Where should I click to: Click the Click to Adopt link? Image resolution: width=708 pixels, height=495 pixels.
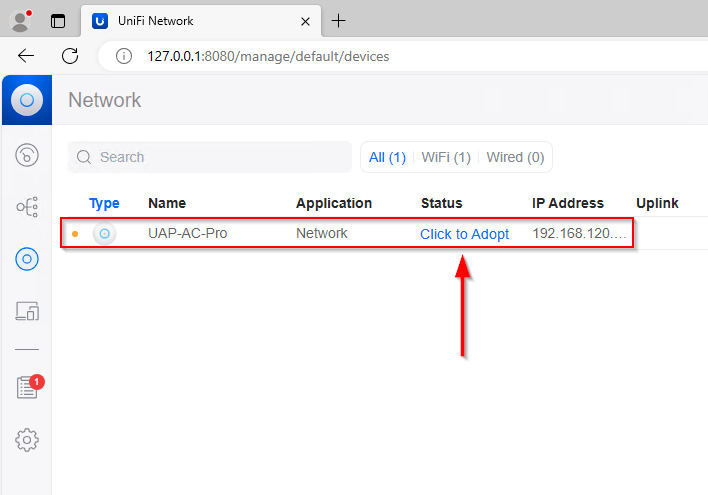(464, 234)
